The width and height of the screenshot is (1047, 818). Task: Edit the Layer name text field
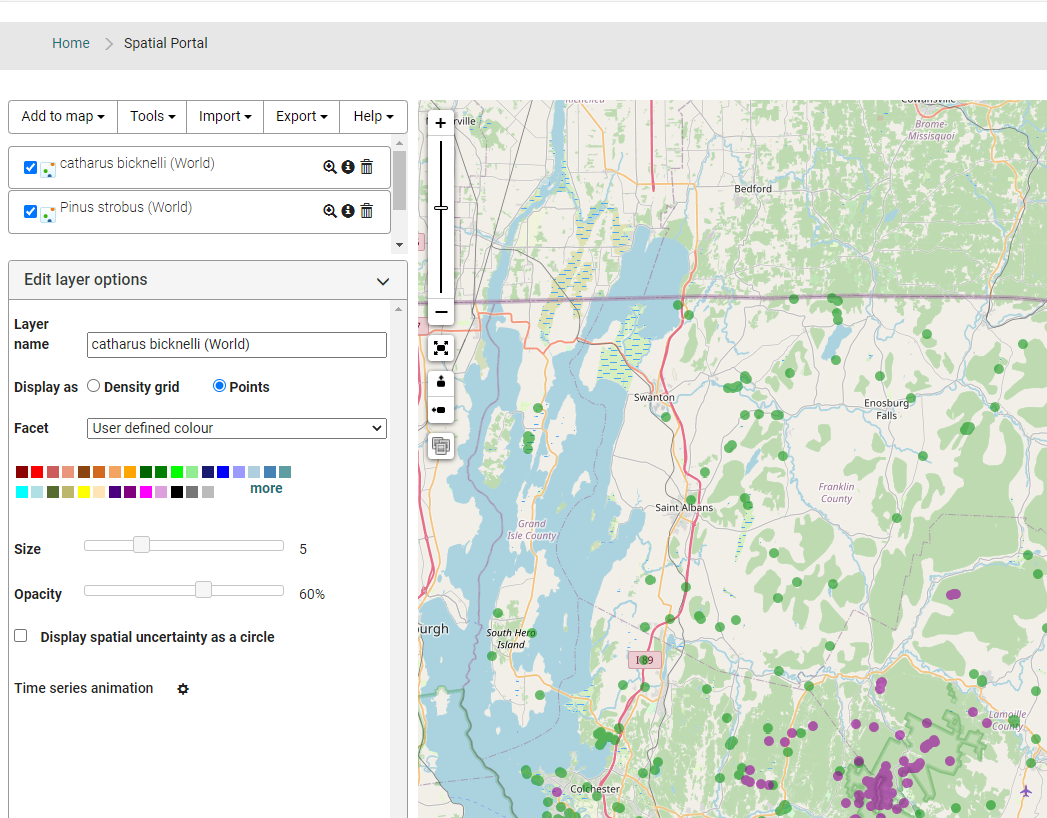[x=237, y=345]
